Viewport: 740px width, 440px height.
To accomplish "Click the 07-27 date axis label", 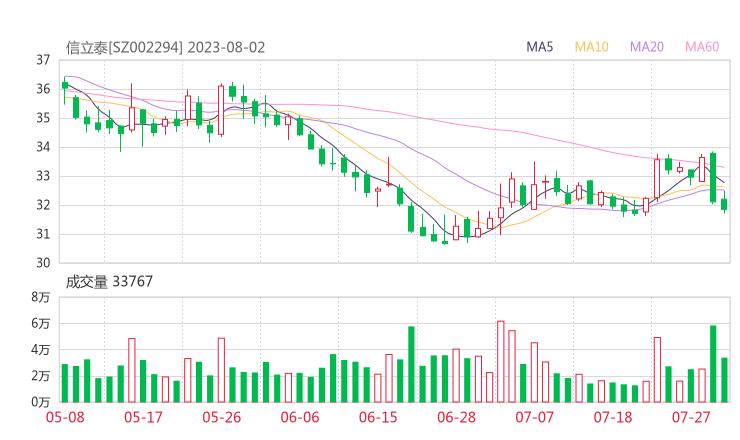I will click(691, 417).
